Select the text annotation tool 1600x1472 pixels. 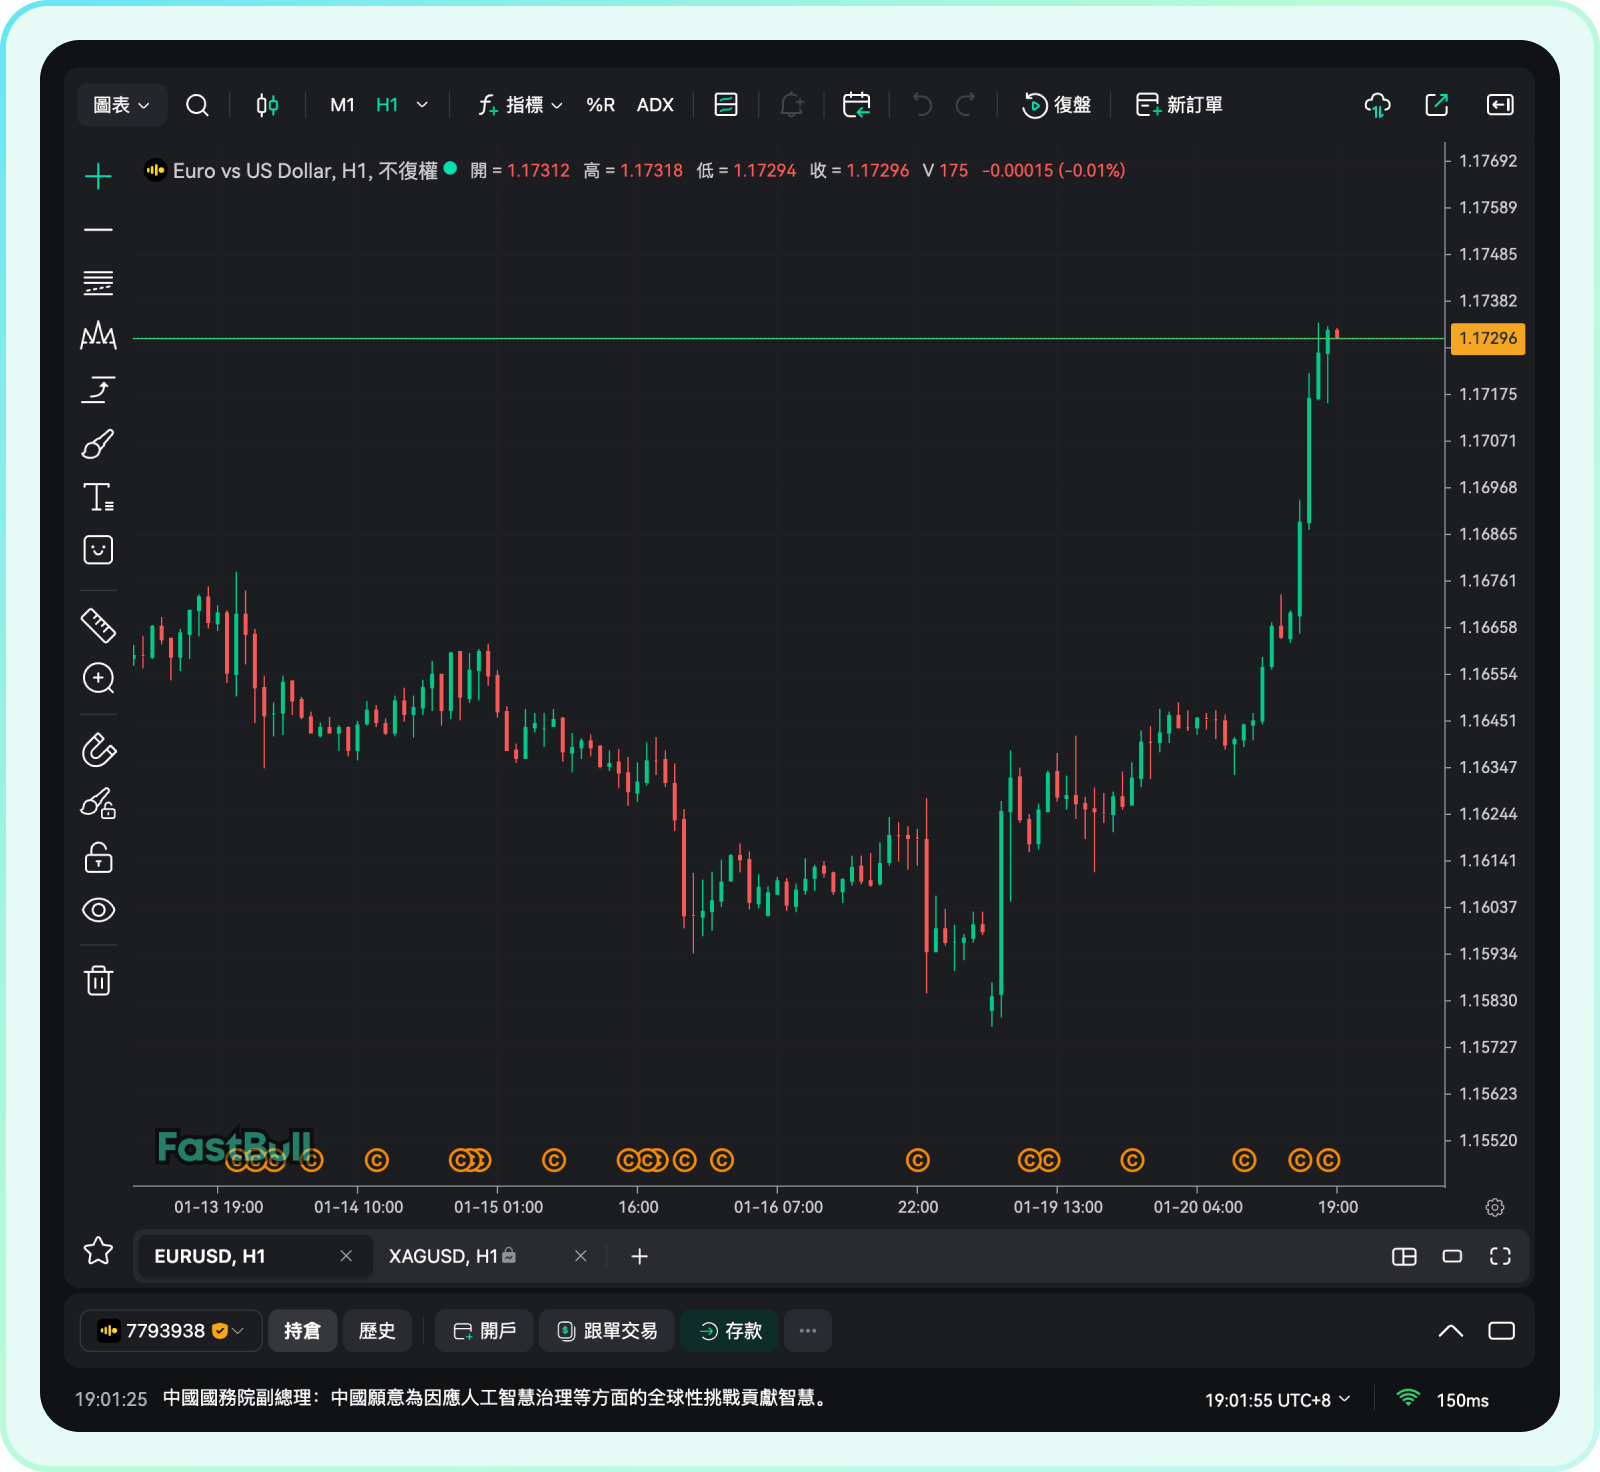point(98,497)
